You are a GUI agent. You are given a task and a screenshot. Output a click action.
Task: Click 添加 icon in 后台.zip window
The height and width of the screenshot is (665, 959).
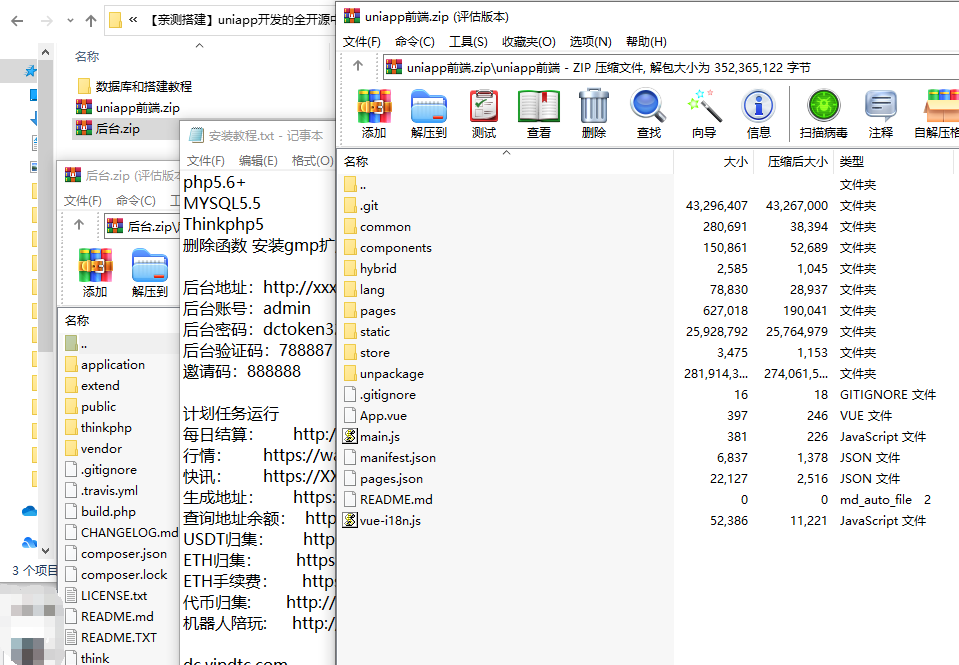point(95,265)
